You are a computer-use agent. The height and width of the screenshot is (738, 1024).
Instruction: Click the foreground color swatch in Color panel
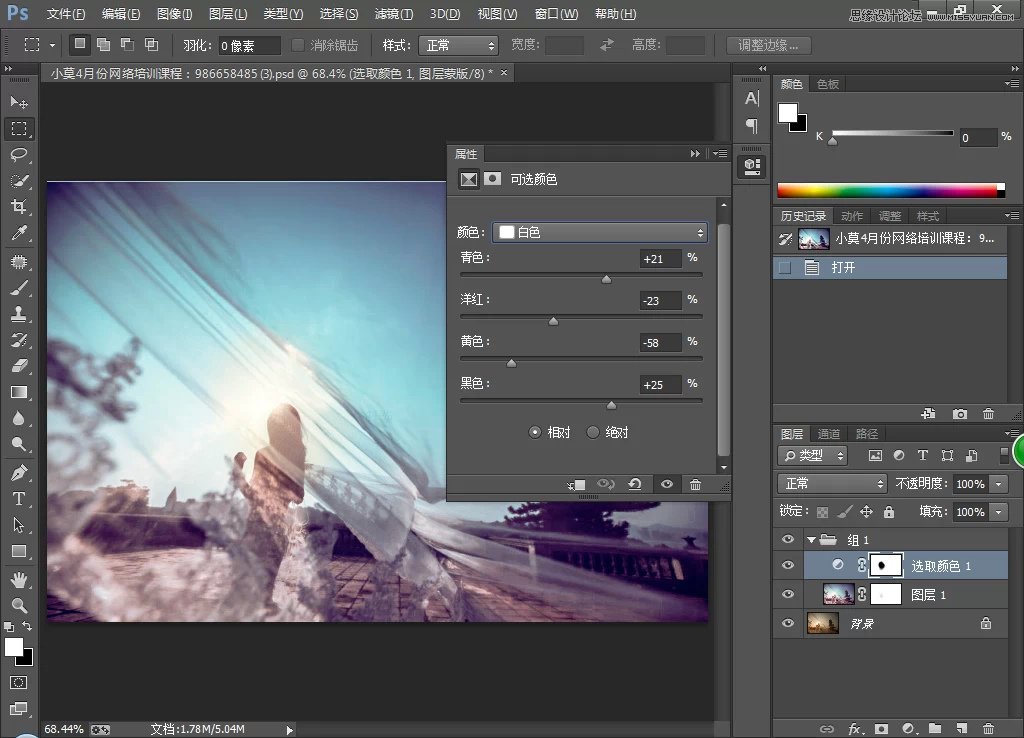point(788,113)
